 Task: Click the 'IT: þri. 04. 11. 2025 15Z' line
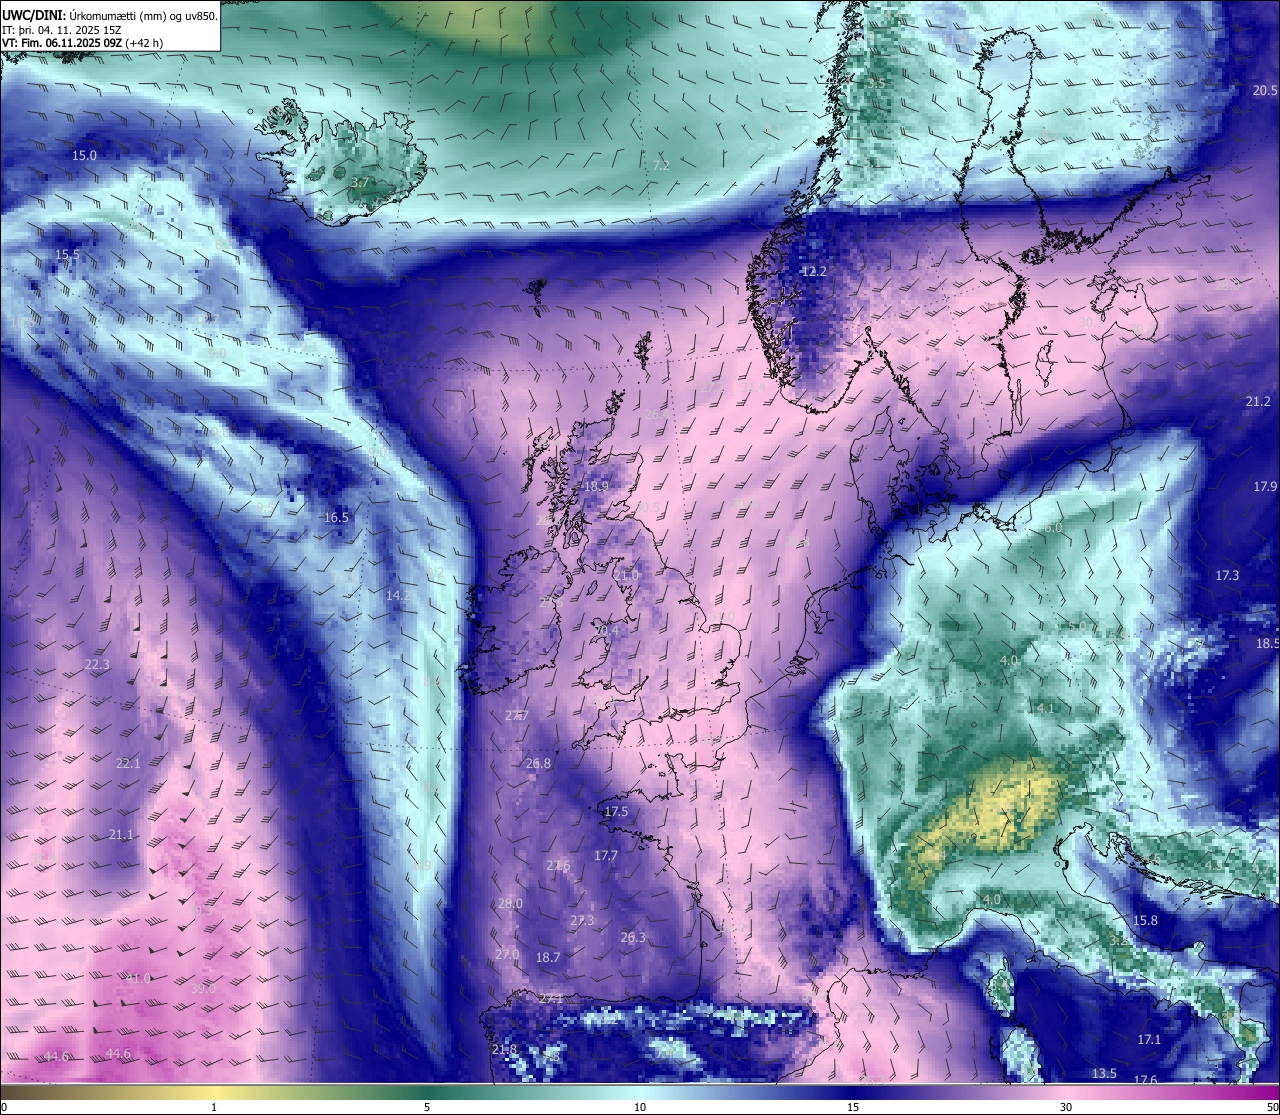tap(62, 30)
